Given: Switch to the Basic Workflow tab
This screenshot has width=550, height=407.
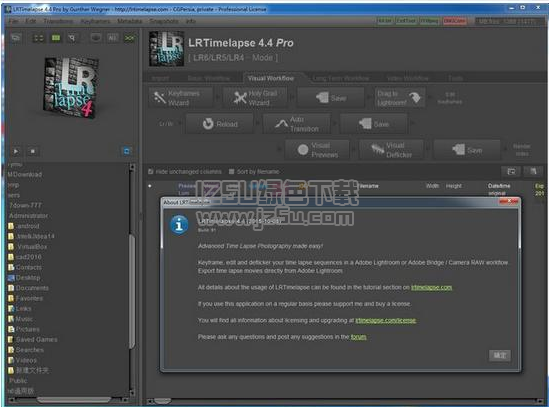Looking at the screenshot, I should 209,78.
